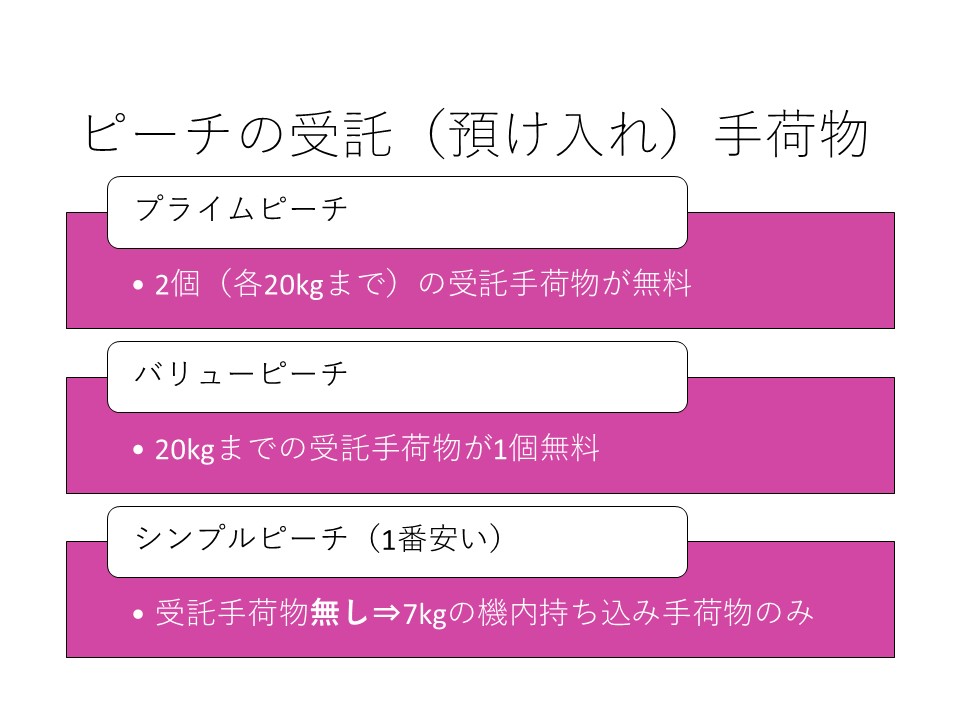Click the word 手荷物 in the title
This screenshot has height=720, width=960.
click(792, 135)
